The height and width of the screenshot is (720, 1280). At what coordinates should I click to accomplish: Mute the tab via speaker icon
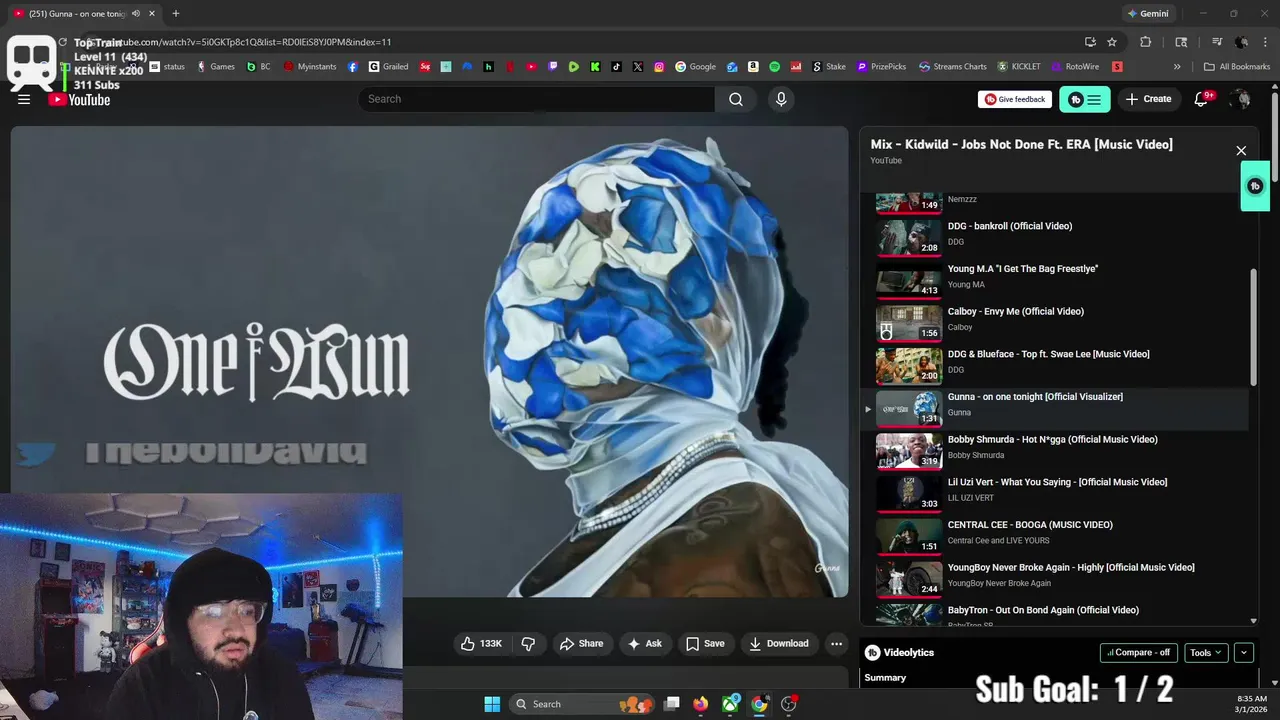click(136, 14)
